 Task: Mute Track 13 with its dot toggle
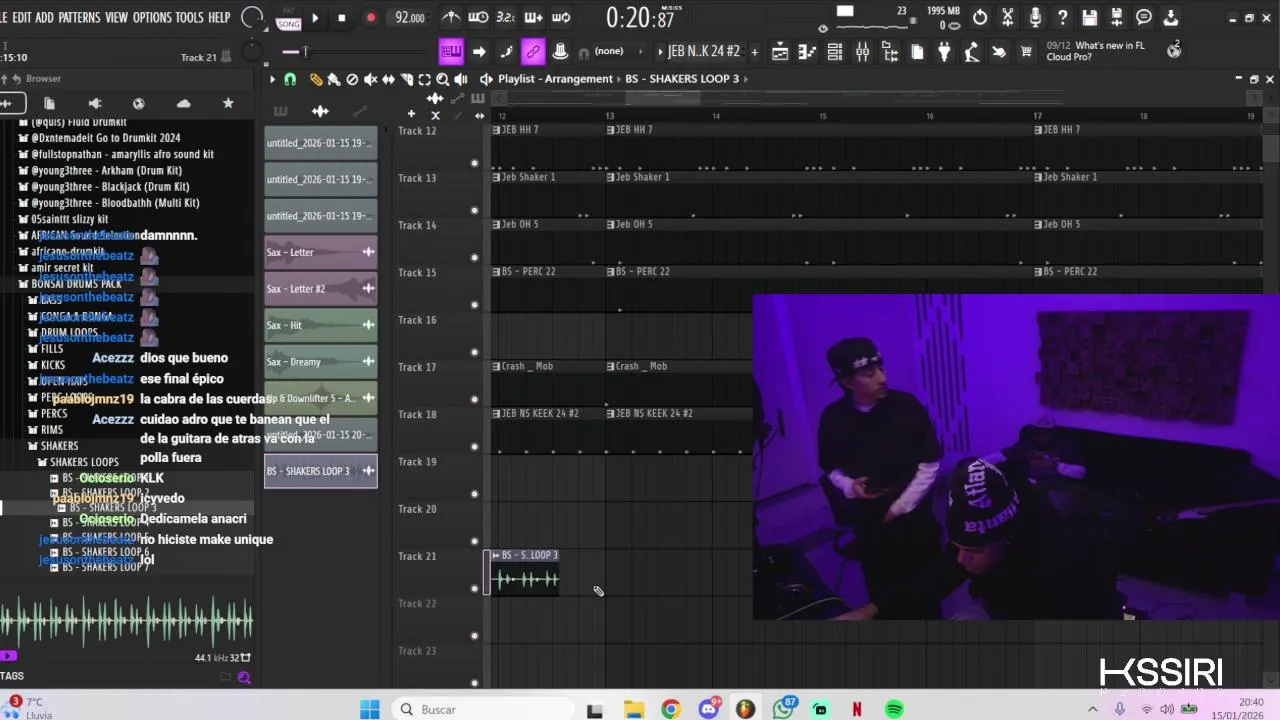(x=474, y=211)
